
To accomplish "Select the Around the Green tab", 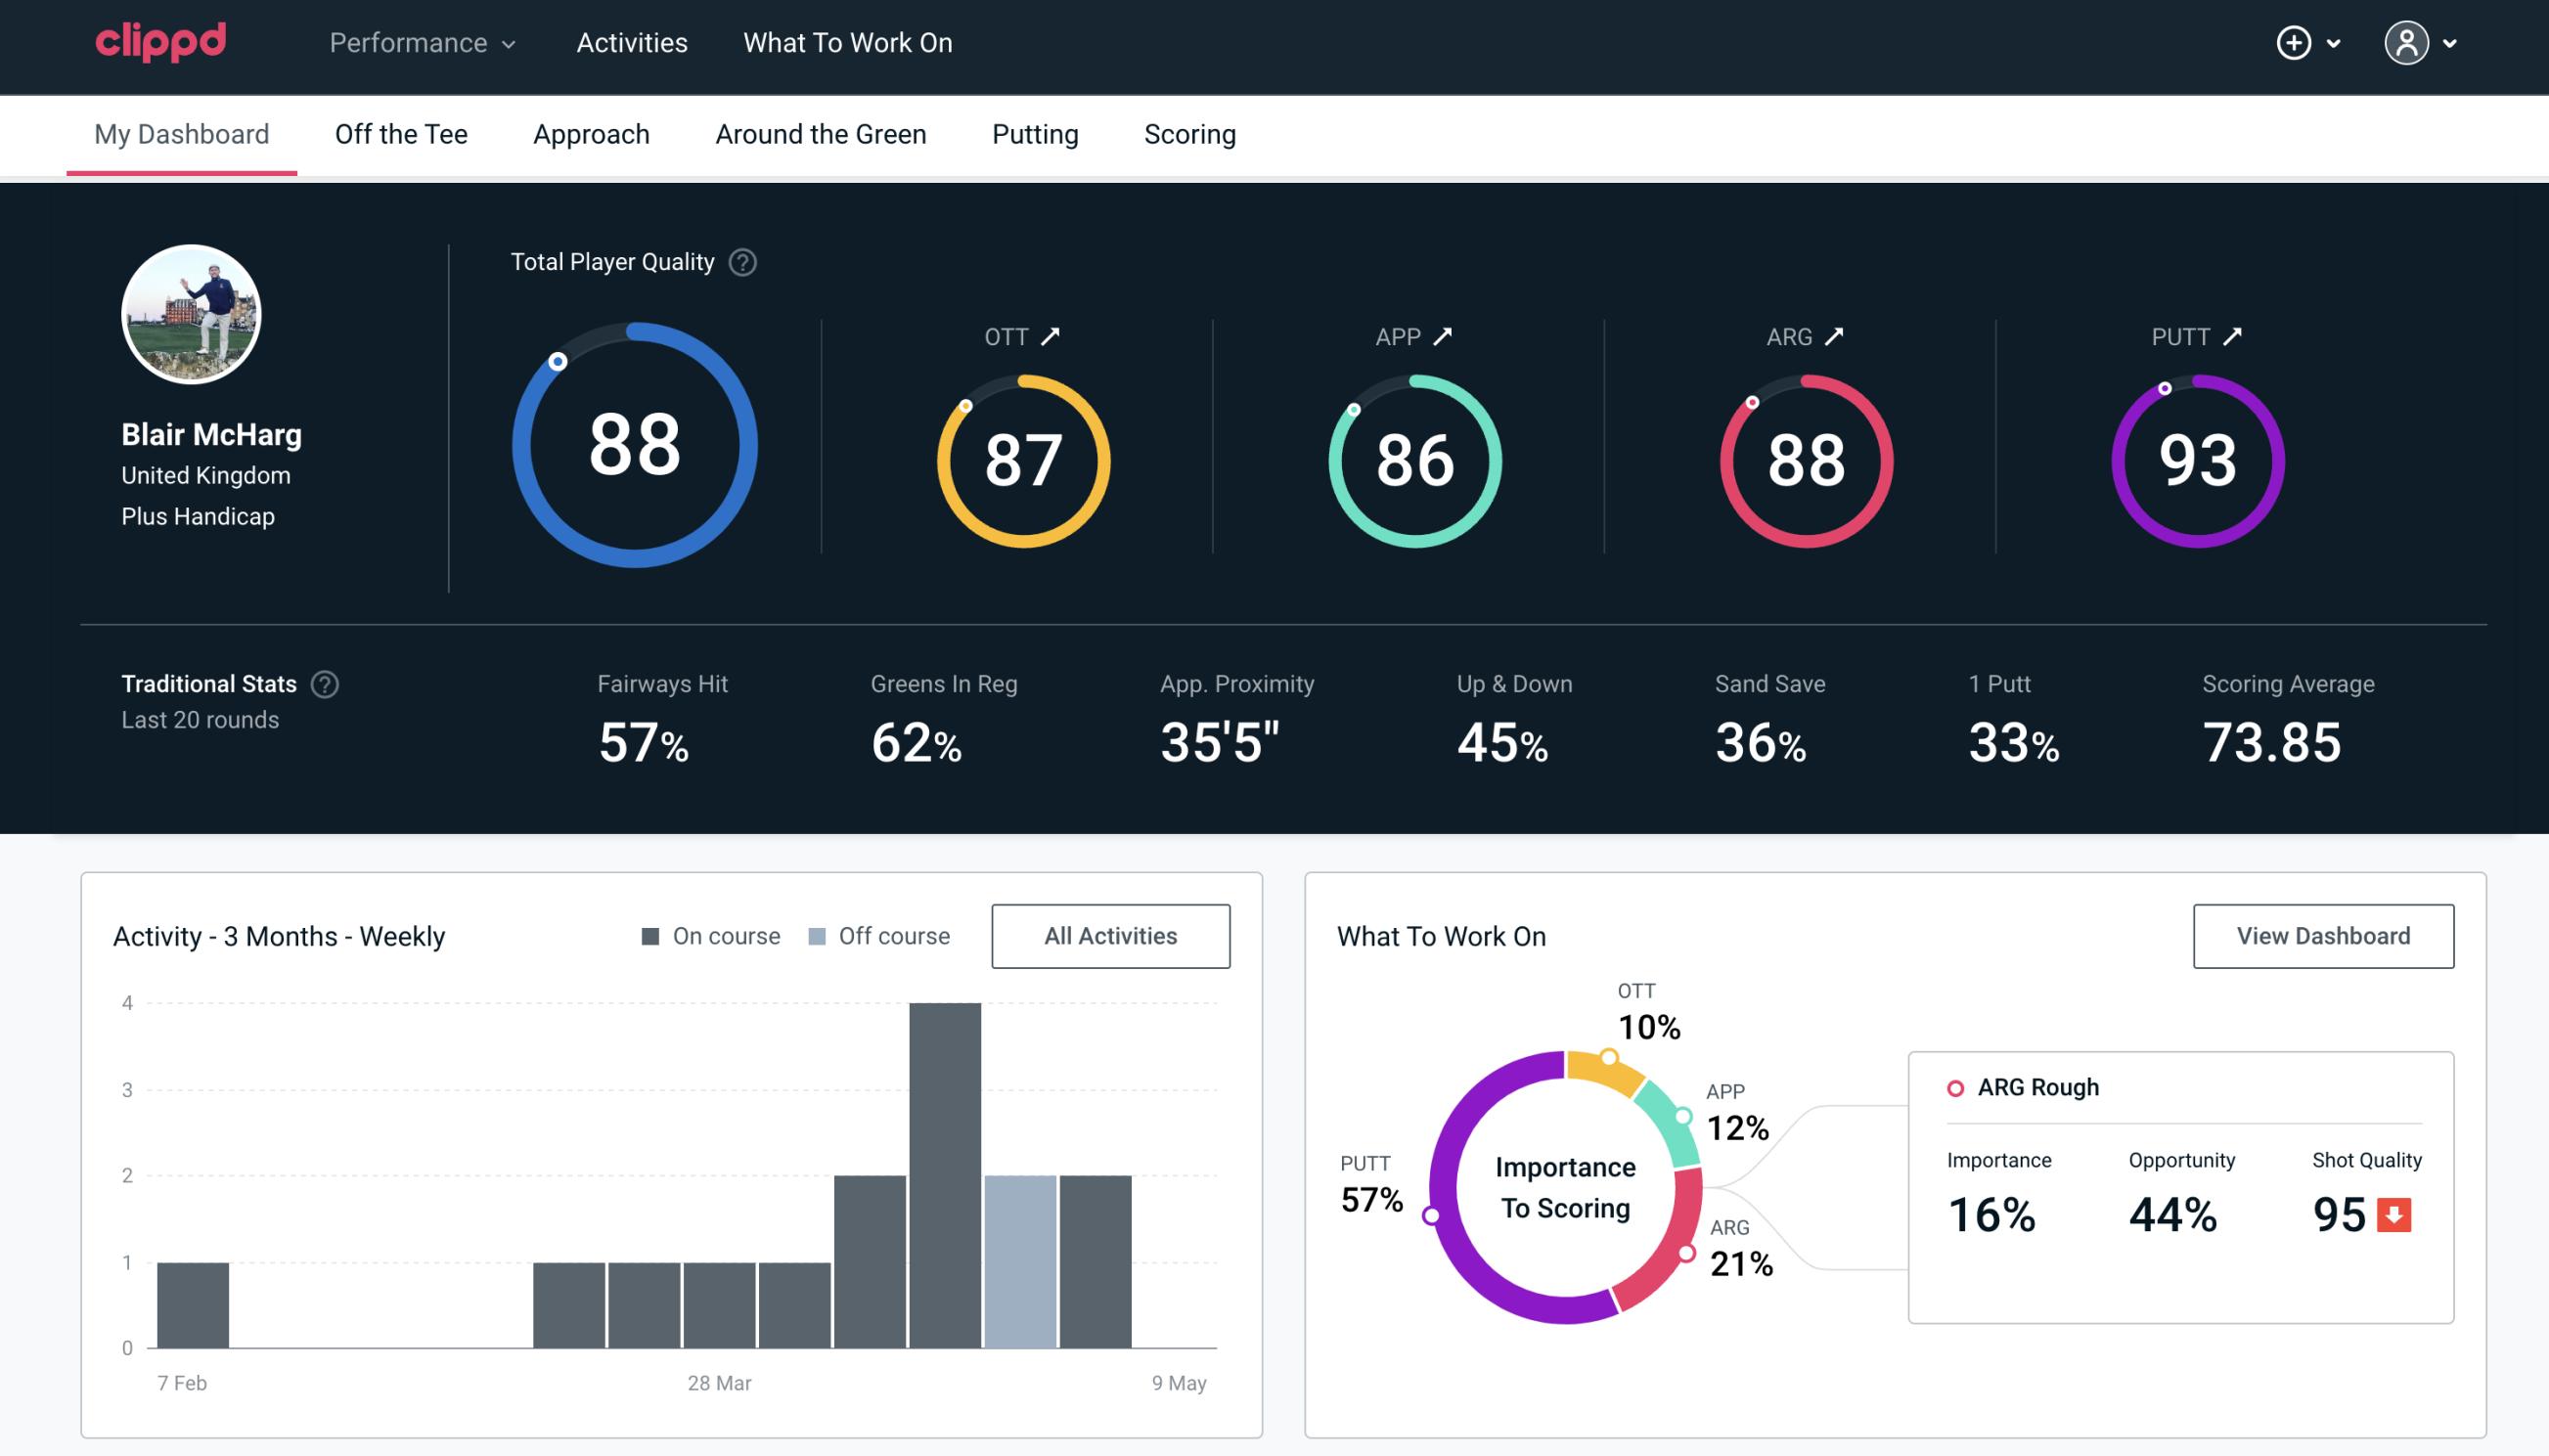I will click(x=821, y=133).
